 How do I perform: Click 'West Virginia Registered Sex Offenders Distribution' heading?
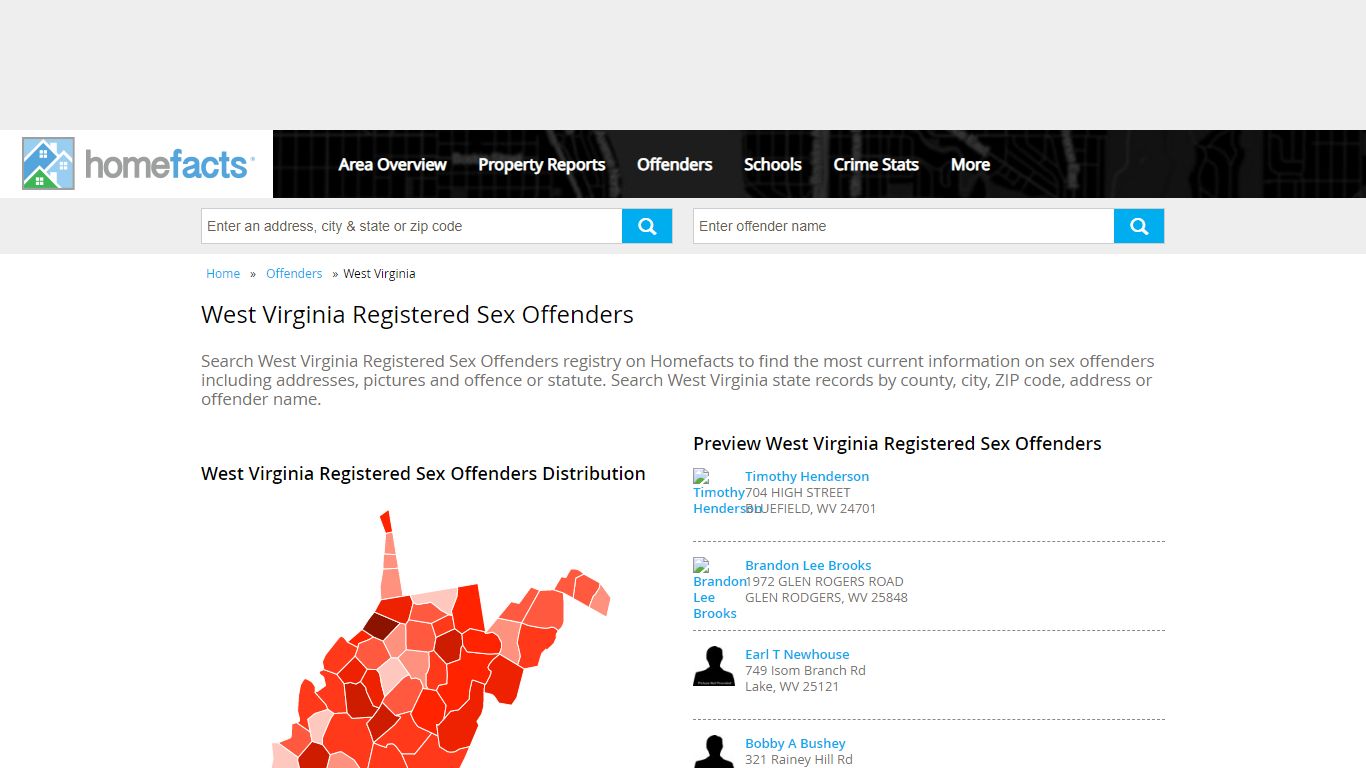(423, 473)
